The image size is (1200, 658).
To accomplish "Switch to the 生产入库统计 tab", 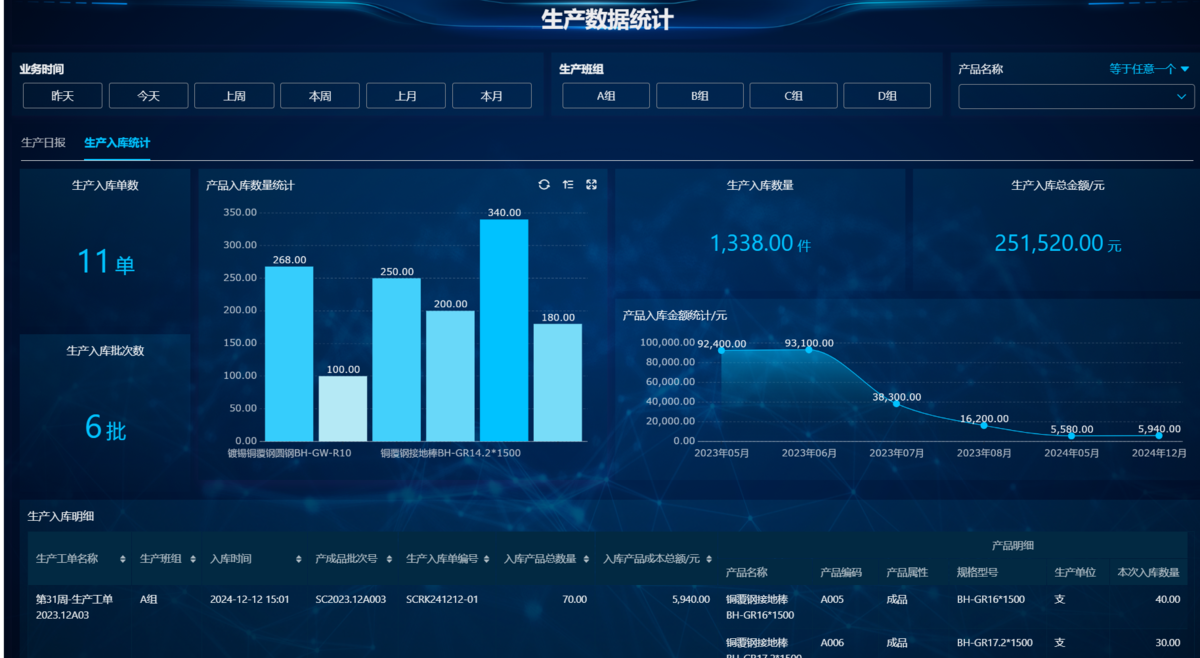I will coord(116,143).
